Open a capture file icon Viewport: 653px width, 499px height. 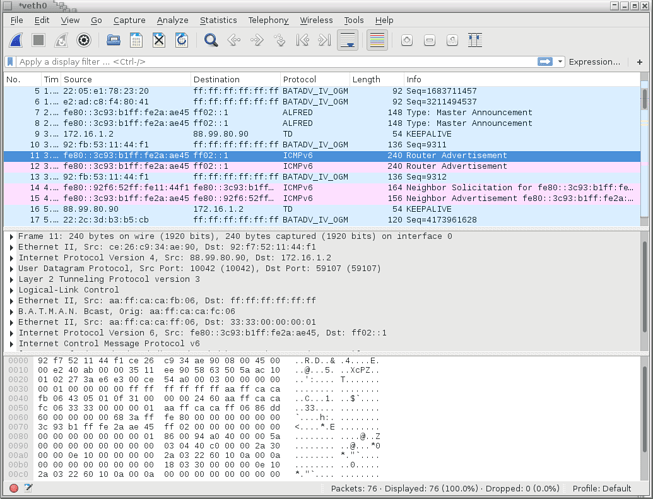(x=113, y=40)
